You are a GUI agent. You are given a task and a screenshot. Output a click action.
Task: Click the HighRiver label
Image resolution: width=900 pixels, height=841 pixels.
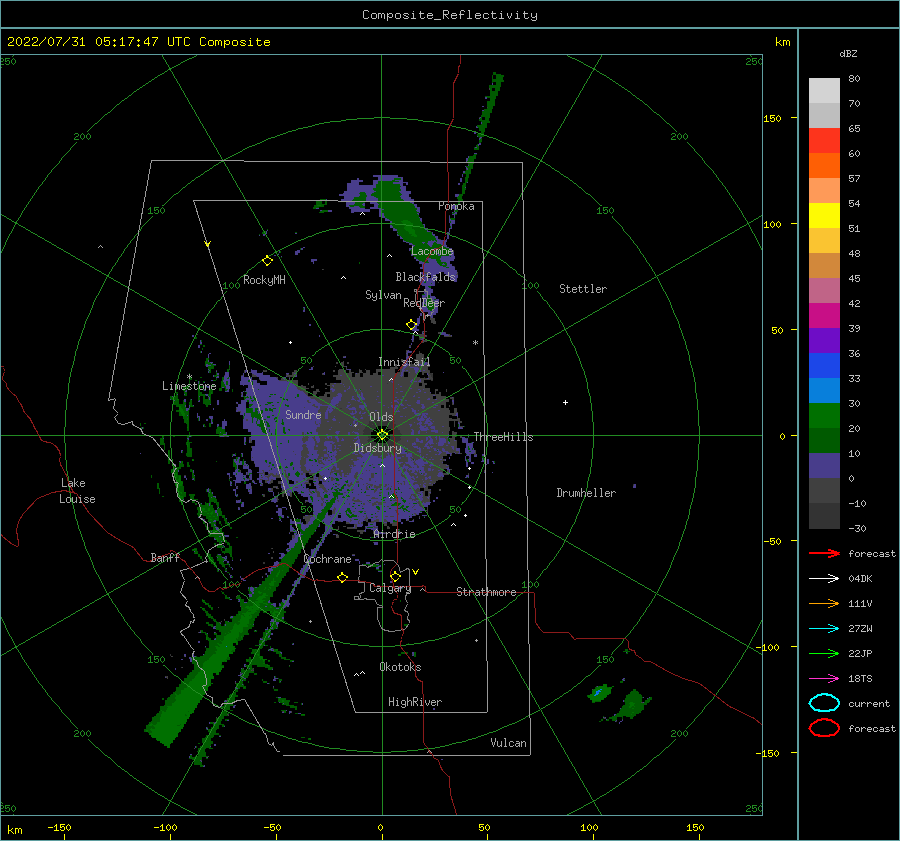[x=415, y=702]
